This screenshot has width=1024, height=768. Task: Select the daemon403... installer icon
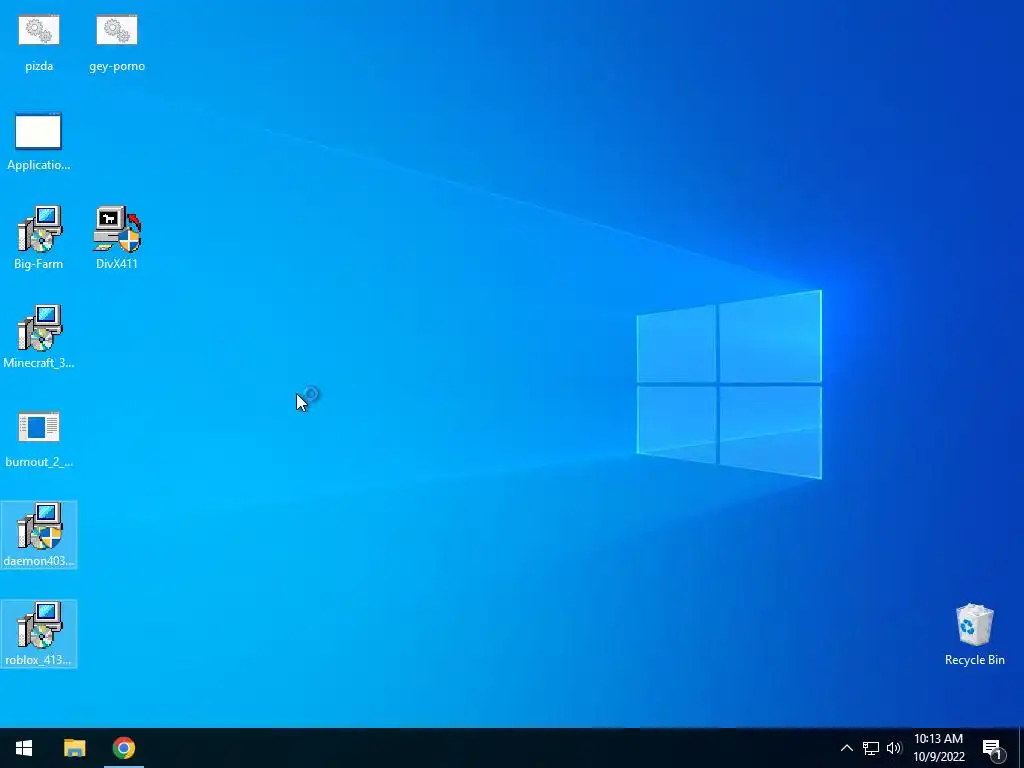click(x=39, y=535)
